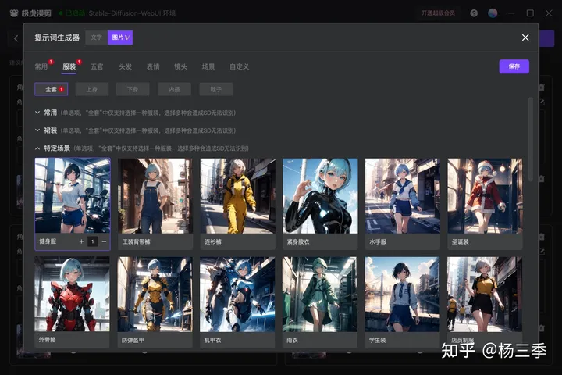Collapse the 特定场景 section
This screenshot has width=564, height=376.
(x=37, y=148)
